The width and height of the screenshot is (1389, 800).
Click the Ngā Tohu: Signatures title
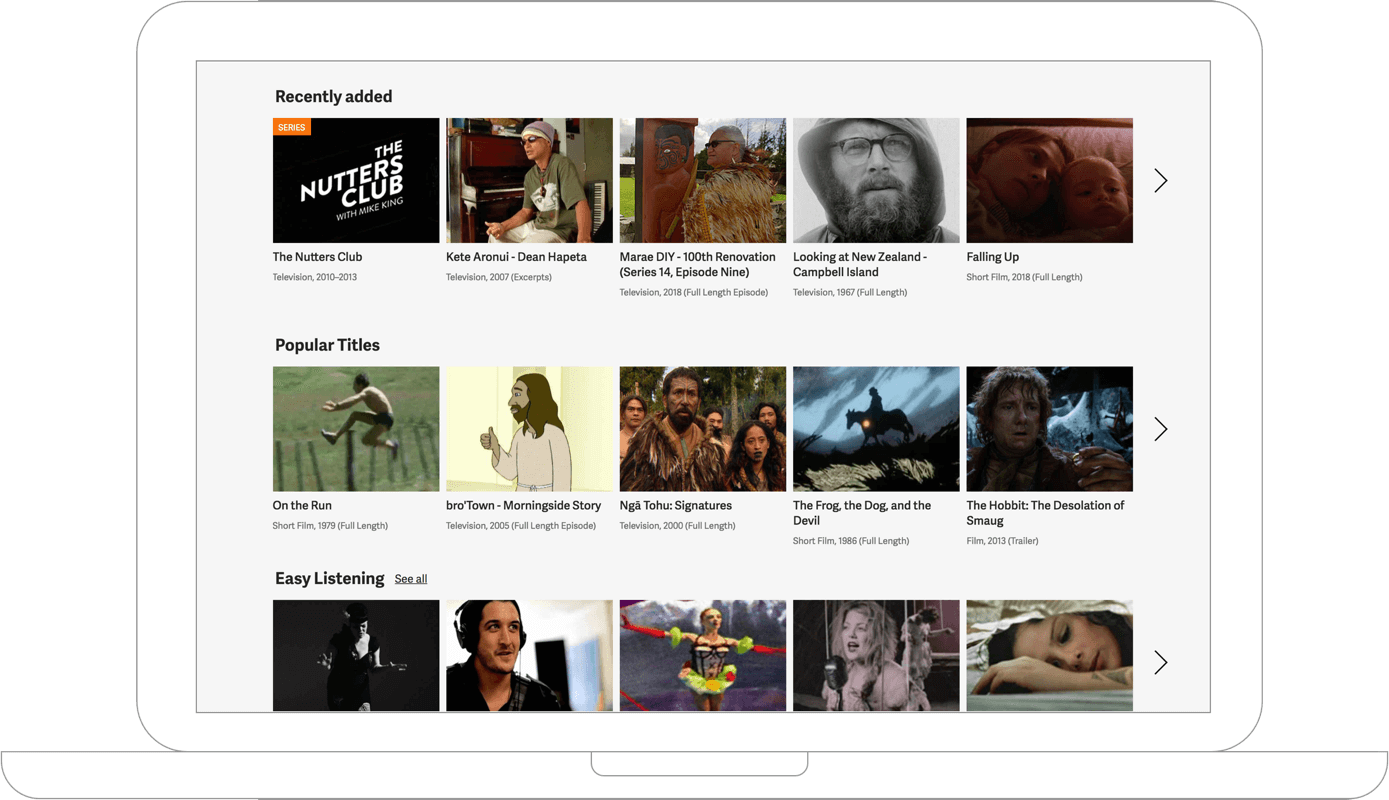pyautogui.click(x=675, y=506)
